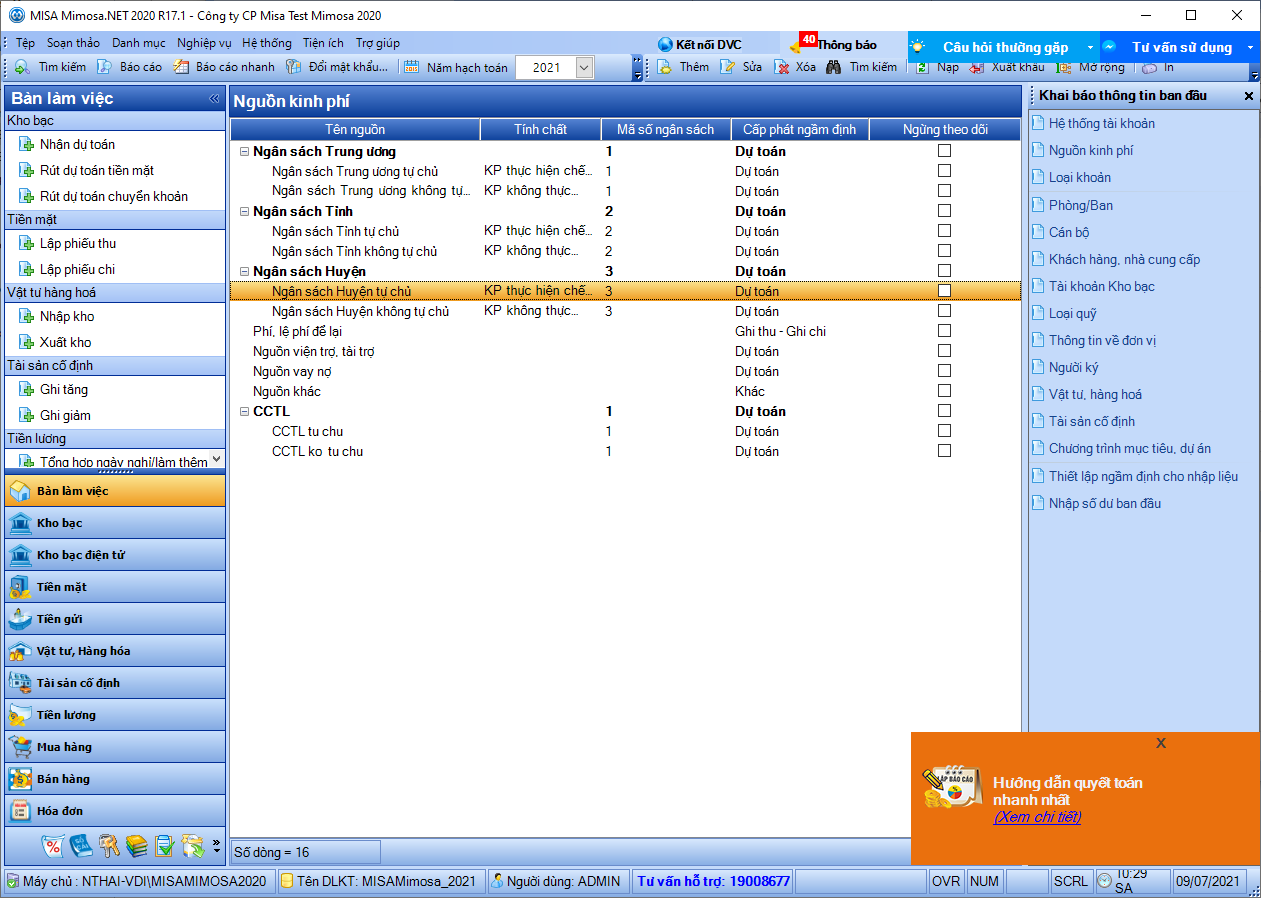
Task: Click the Sổ cái ledger book icon
Action: [81, 846]
